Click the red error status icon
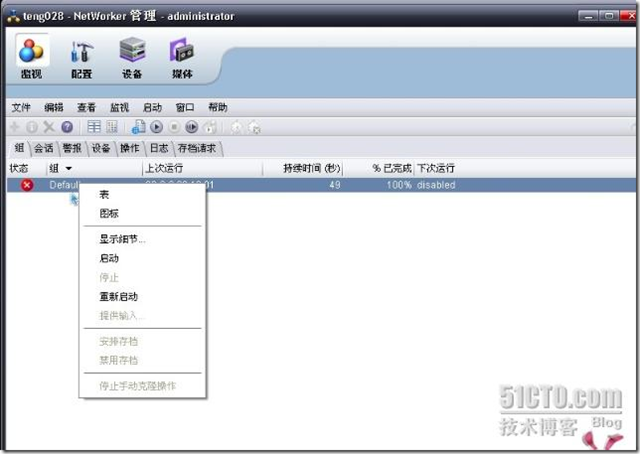Viewport: 640px width, 454px height. tap(27, 185)
